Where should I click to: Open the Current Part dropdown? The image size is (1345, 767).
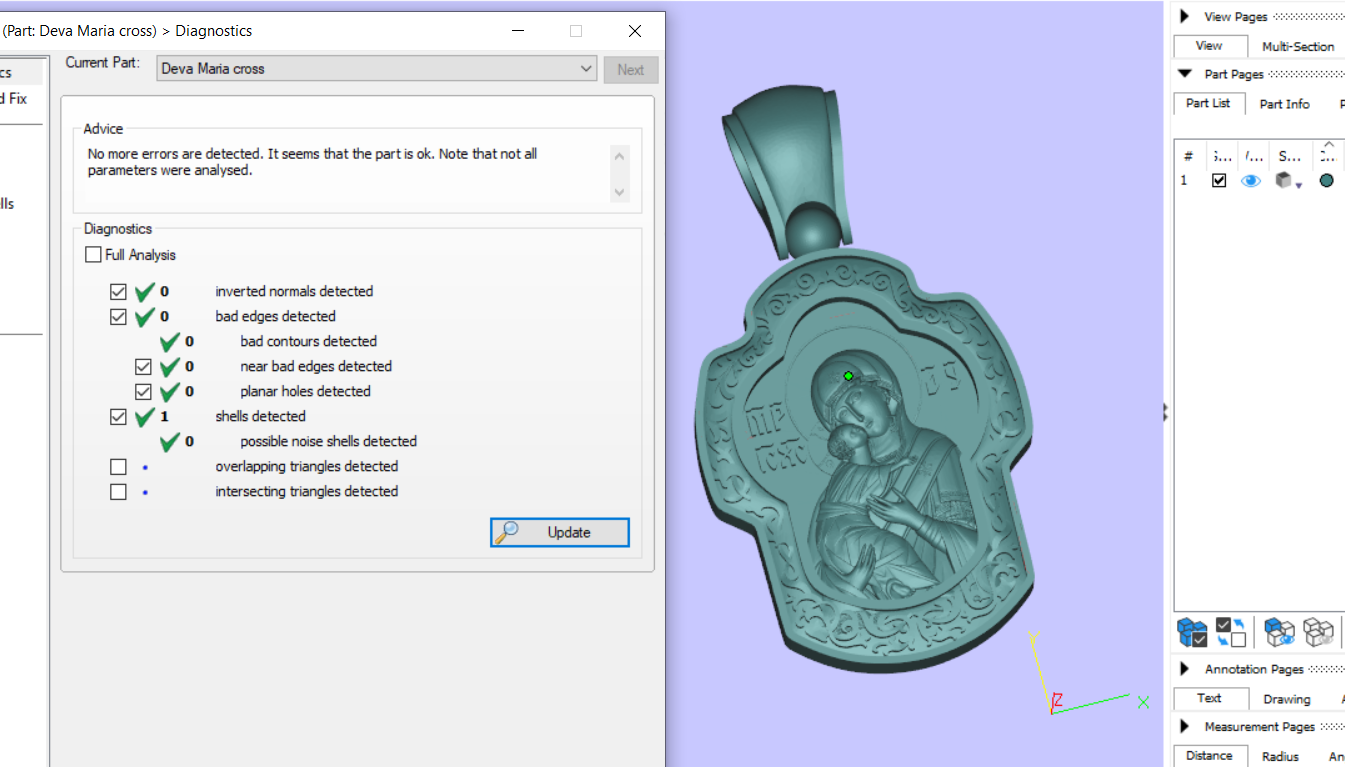coord(587,69)
